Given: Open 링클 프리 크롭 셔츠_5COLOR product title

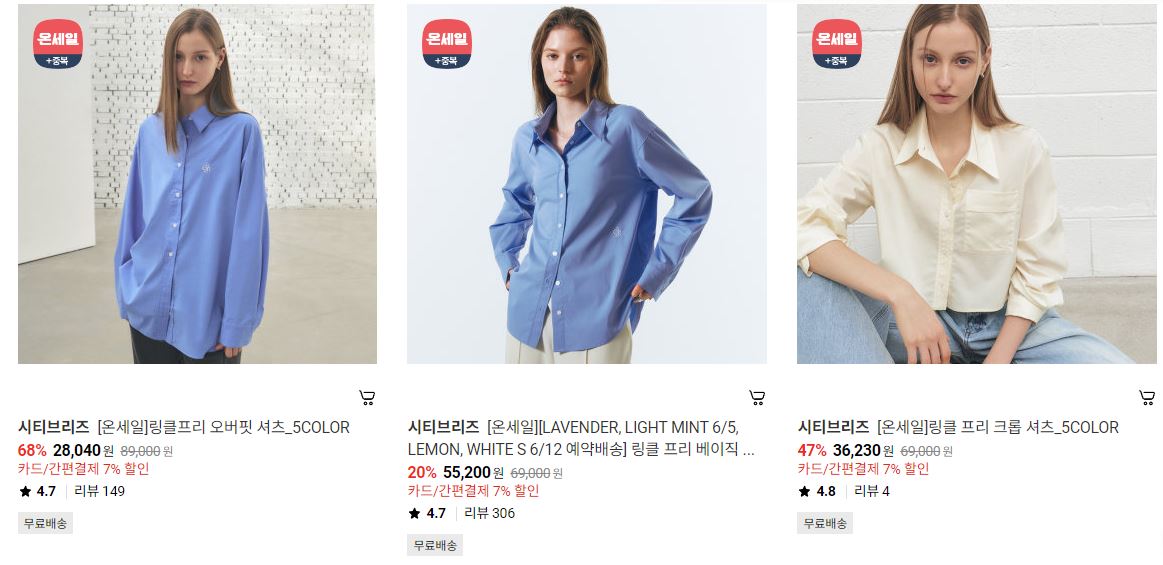Looking at the screenshot, I should tap(998, 427).
